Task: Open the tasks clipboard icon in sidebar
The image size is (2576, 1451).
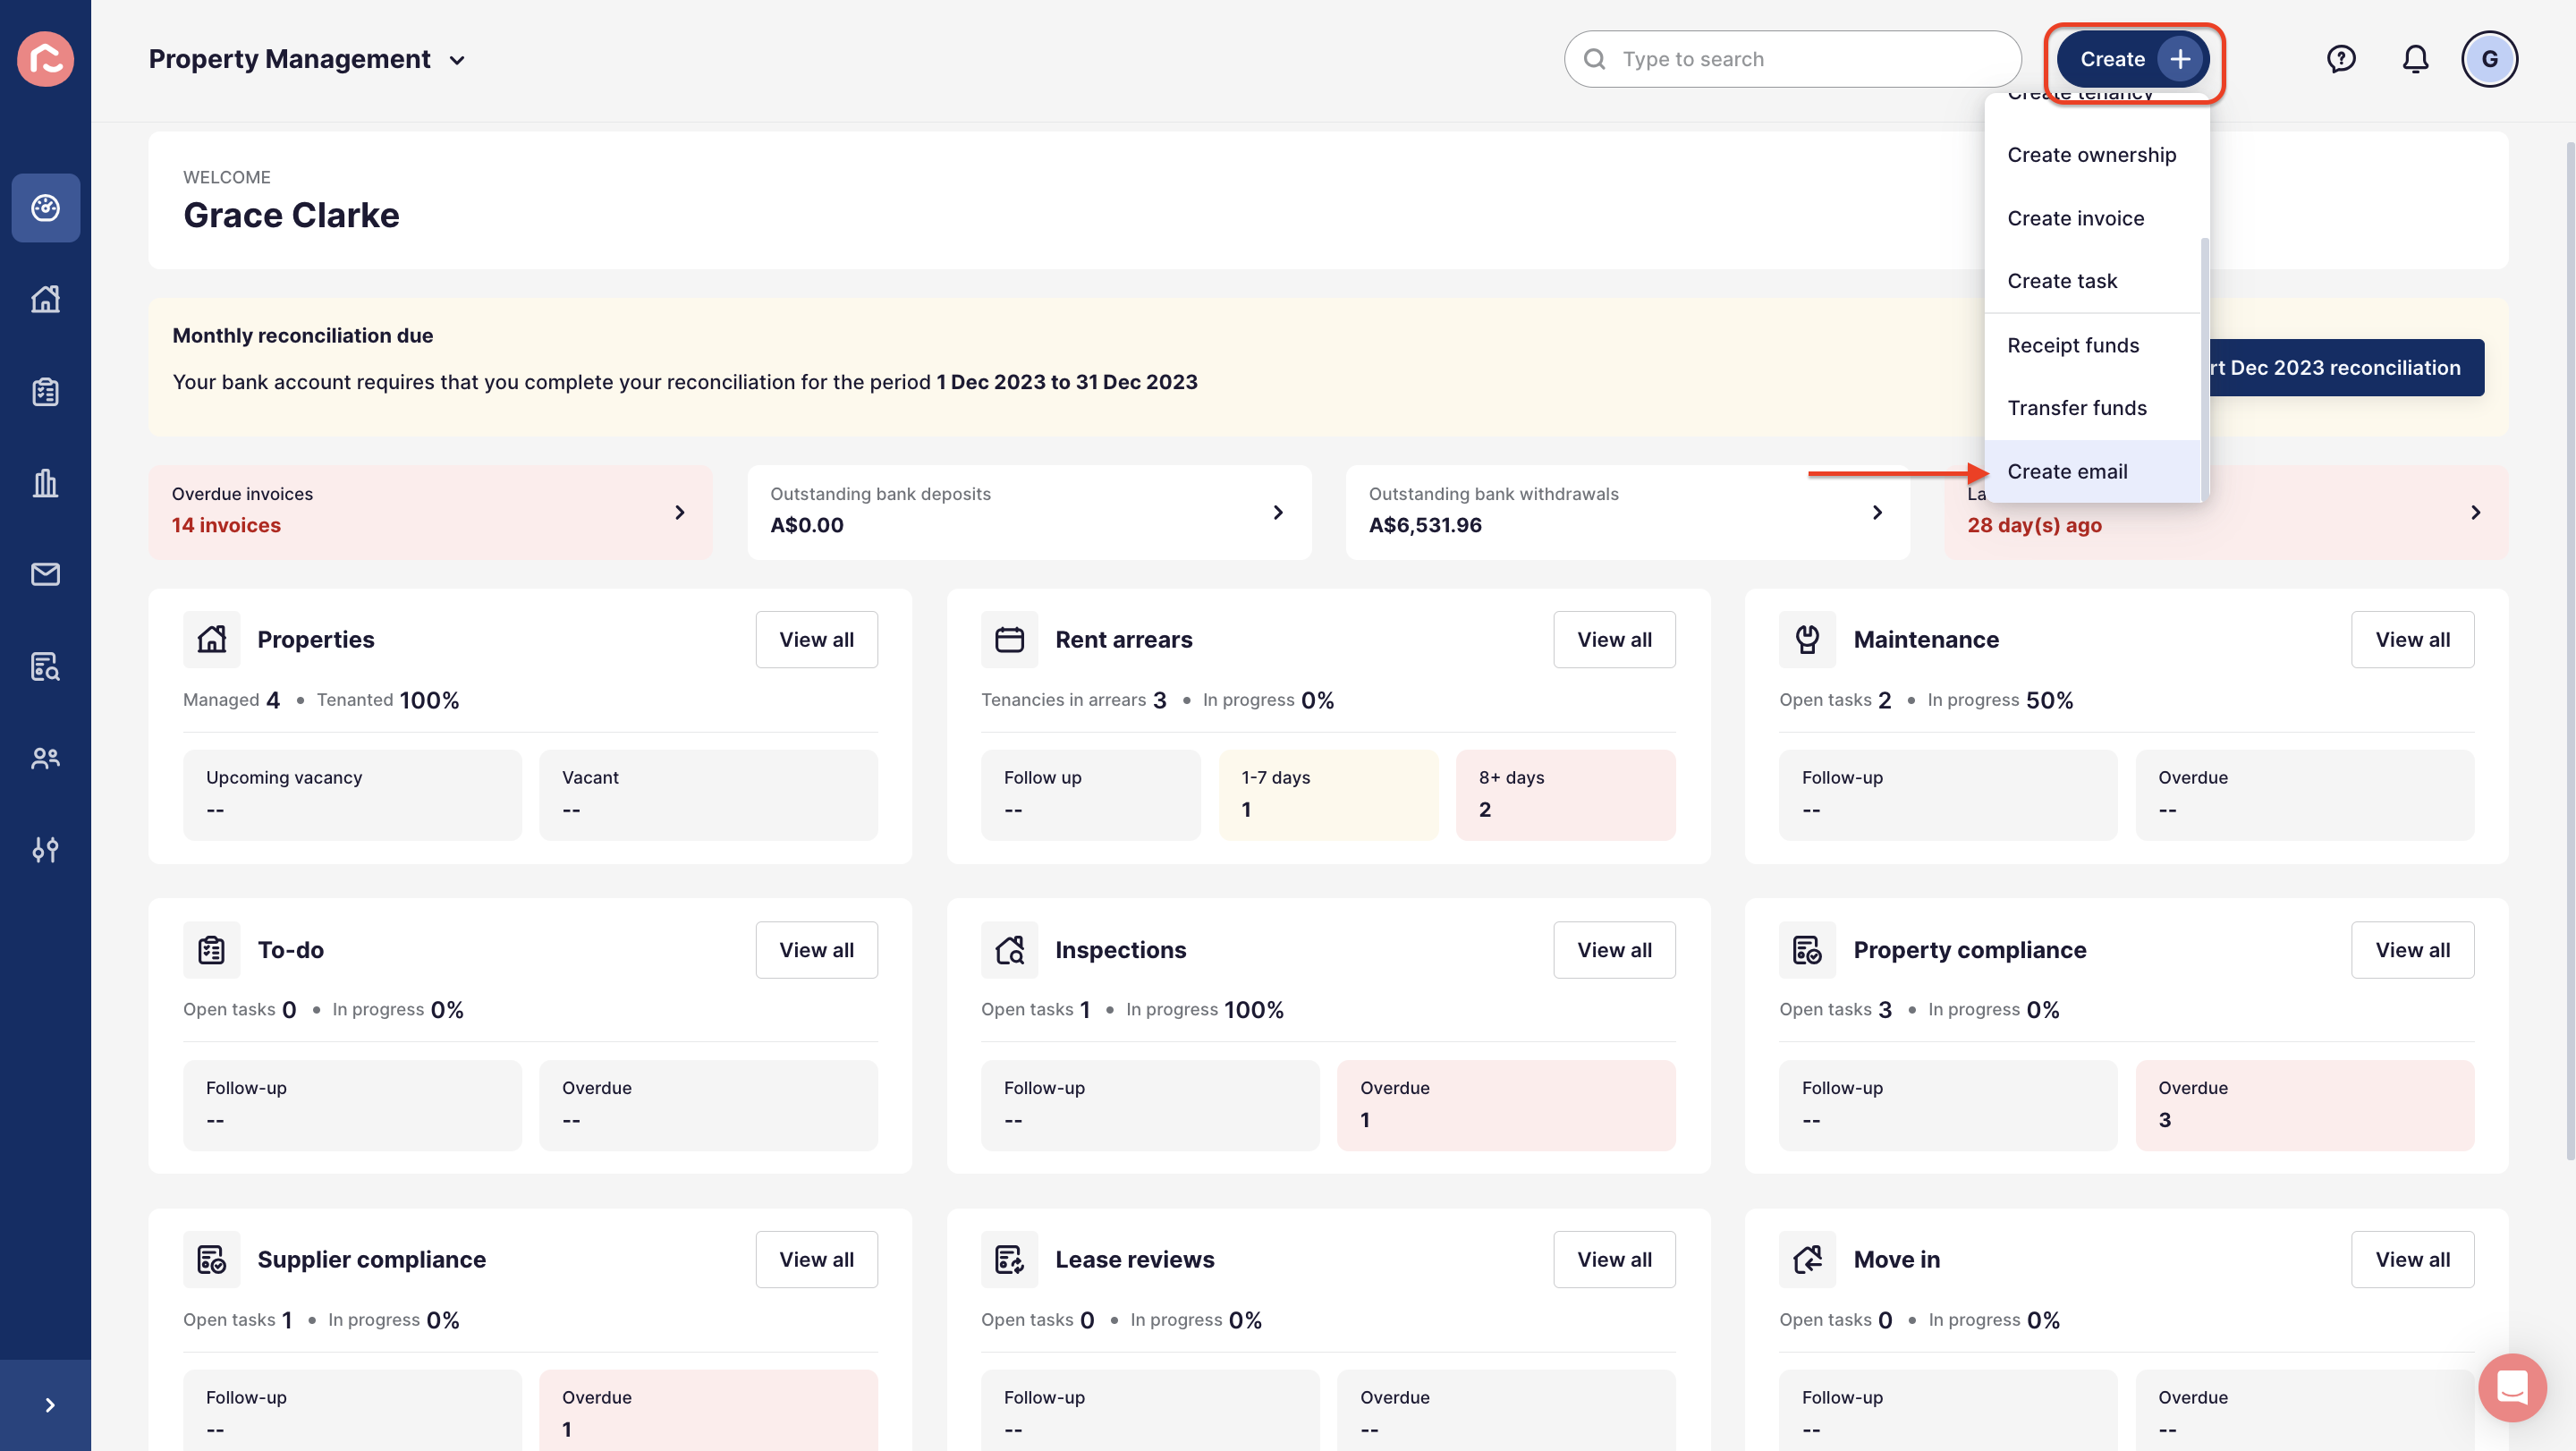Action: (45, 391)
